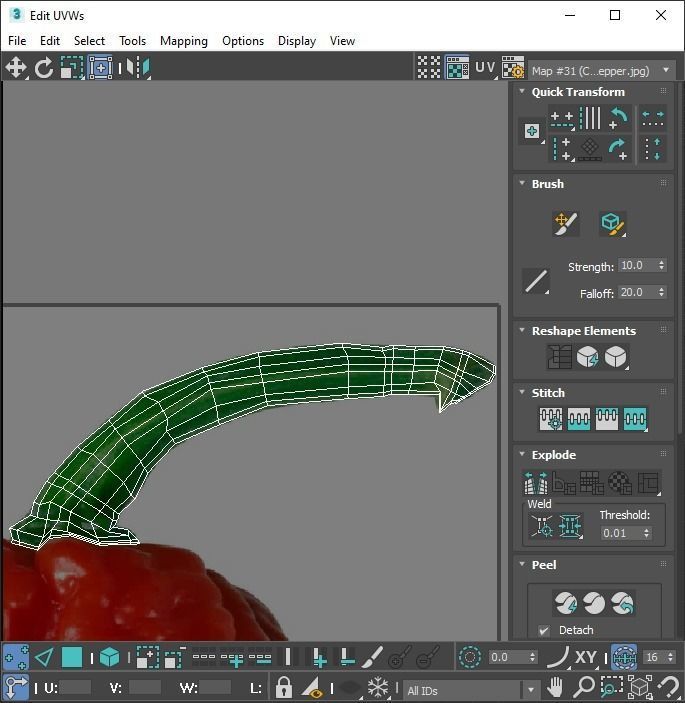Open the Select menu
The width and height of the screenshot is (685, 703).
[x=89, y=41]
